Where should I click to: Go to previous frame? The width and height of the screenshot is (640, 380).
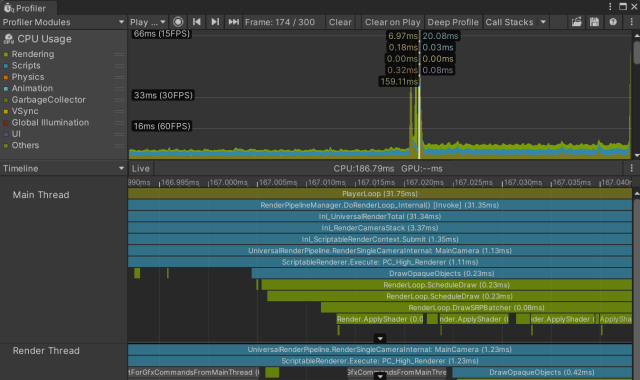(x=197, y=22)
